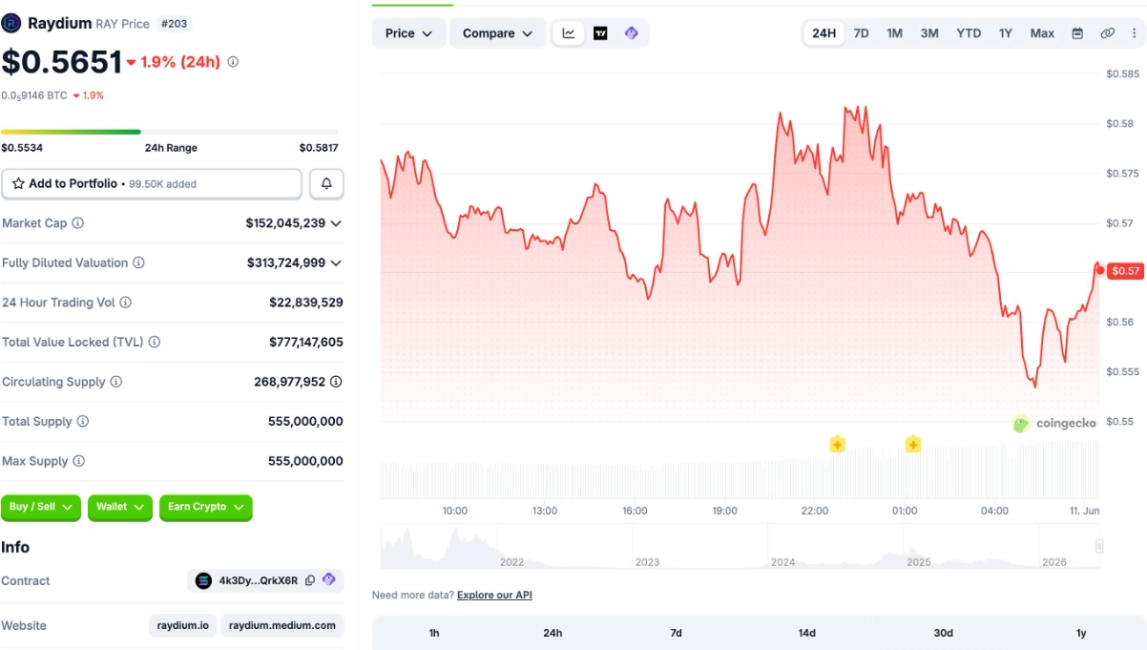Open the info icon beside 24h price change
This screenshot has width=1147, height=650.
233,62
